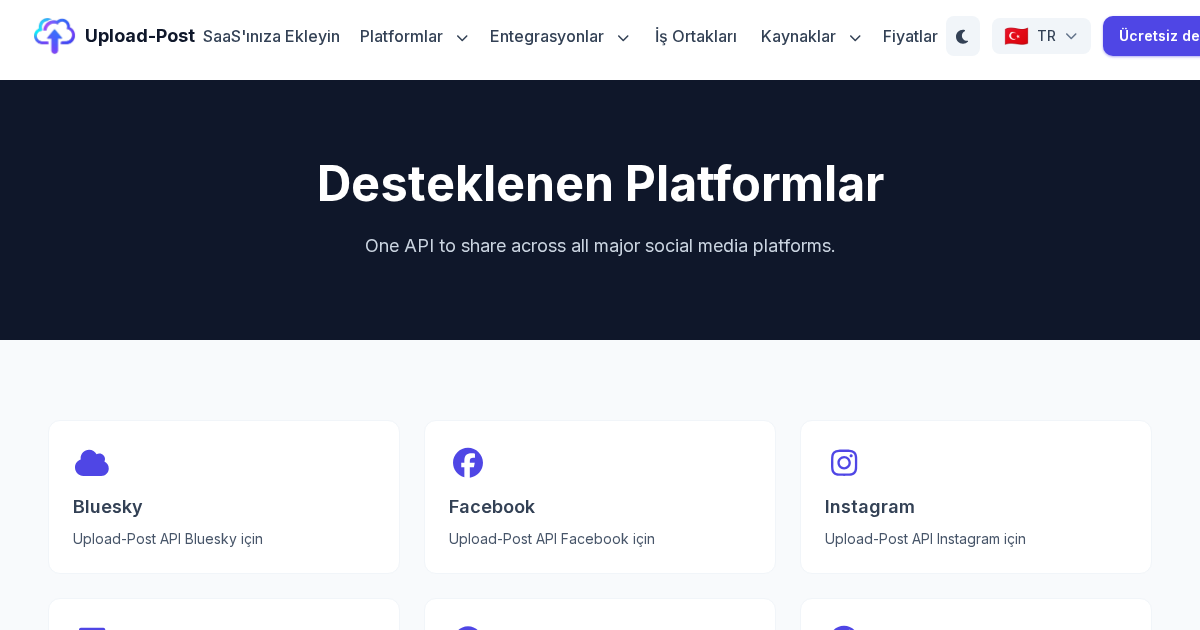Viewport: 1200px width, 630px height.
Task: Open the Facebook card title
Action: pos(492,506)
